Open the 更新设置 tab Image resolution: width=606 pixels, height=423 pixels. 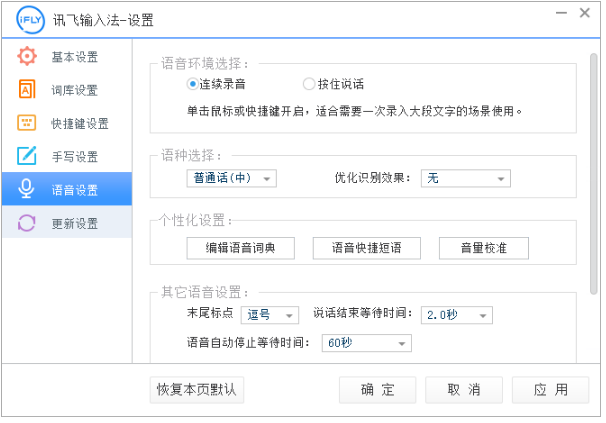tap(74, 223)
